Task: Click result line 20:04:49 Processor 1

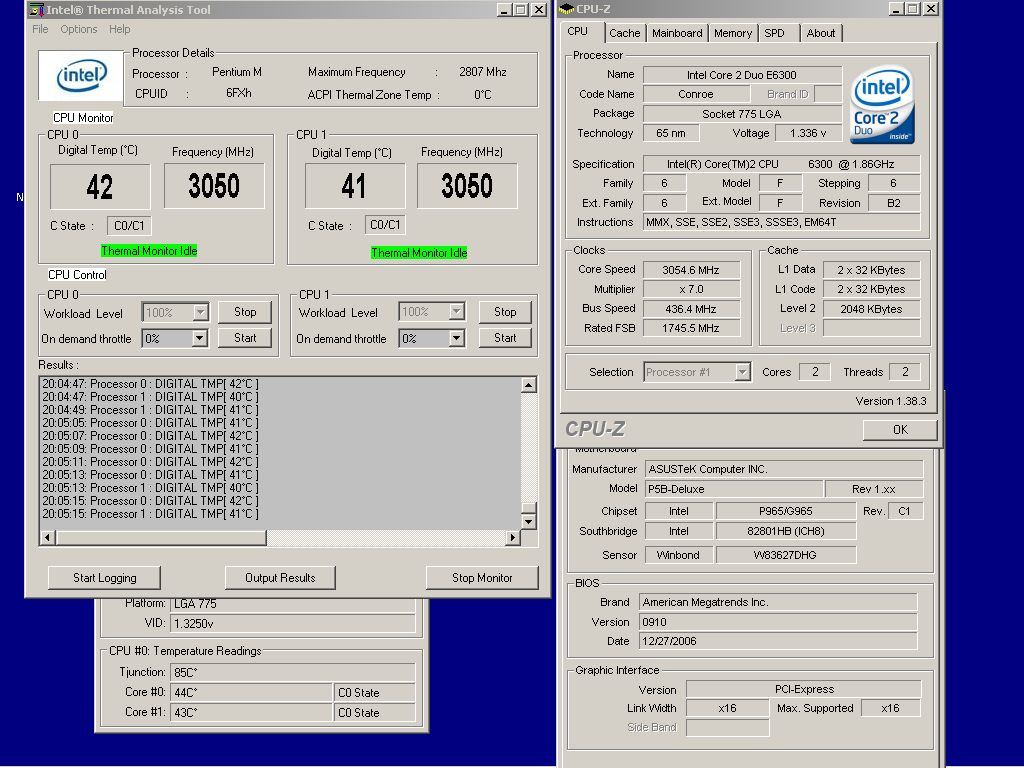Action: [x=150, y=410]
